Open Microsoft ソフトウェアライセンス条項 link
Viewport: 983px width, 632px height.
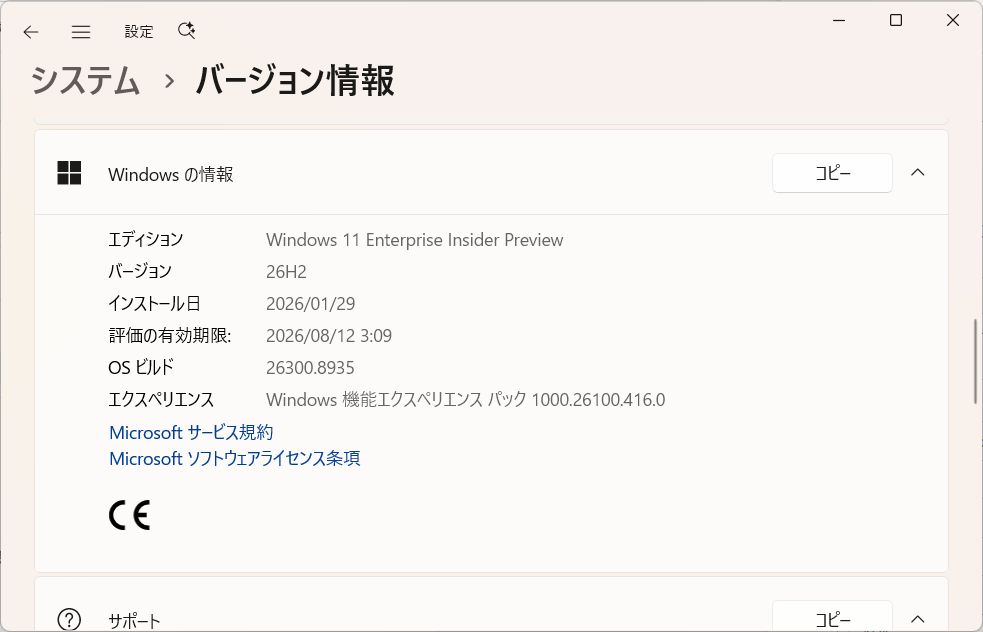pyautogui.click(x=234, y=459)
